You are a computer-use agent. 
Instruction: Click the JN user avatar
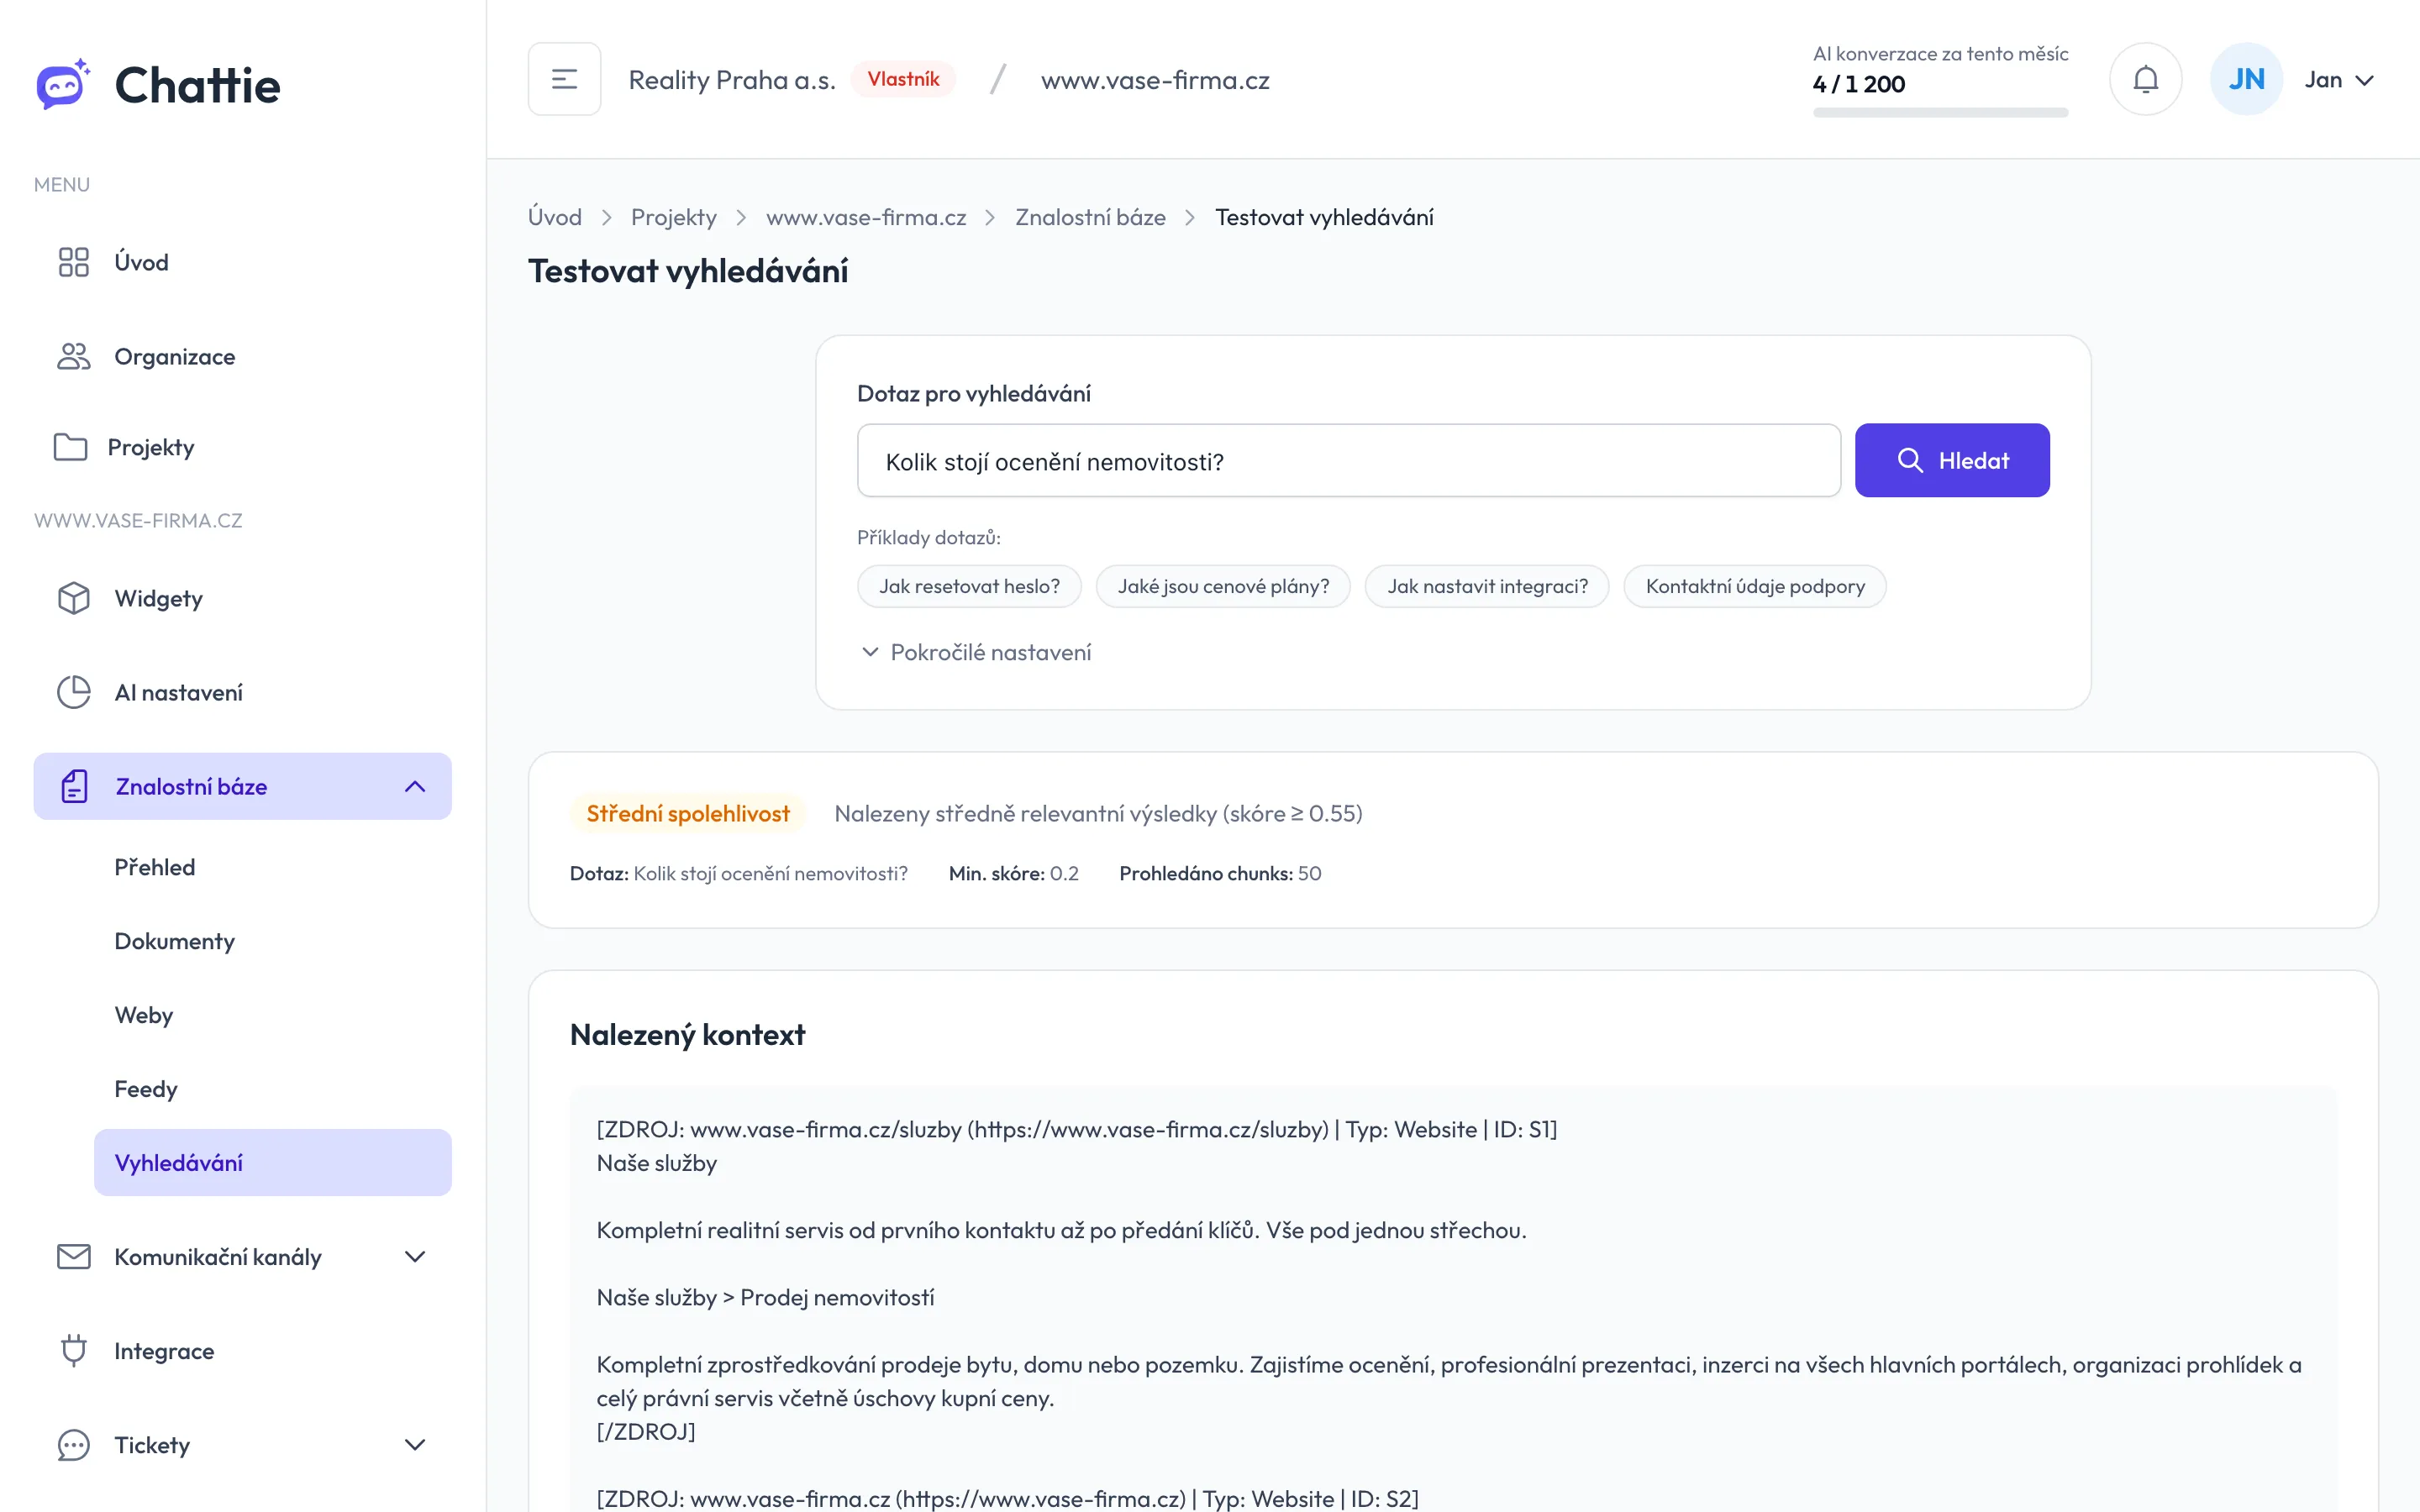[x=2246, y=79]
